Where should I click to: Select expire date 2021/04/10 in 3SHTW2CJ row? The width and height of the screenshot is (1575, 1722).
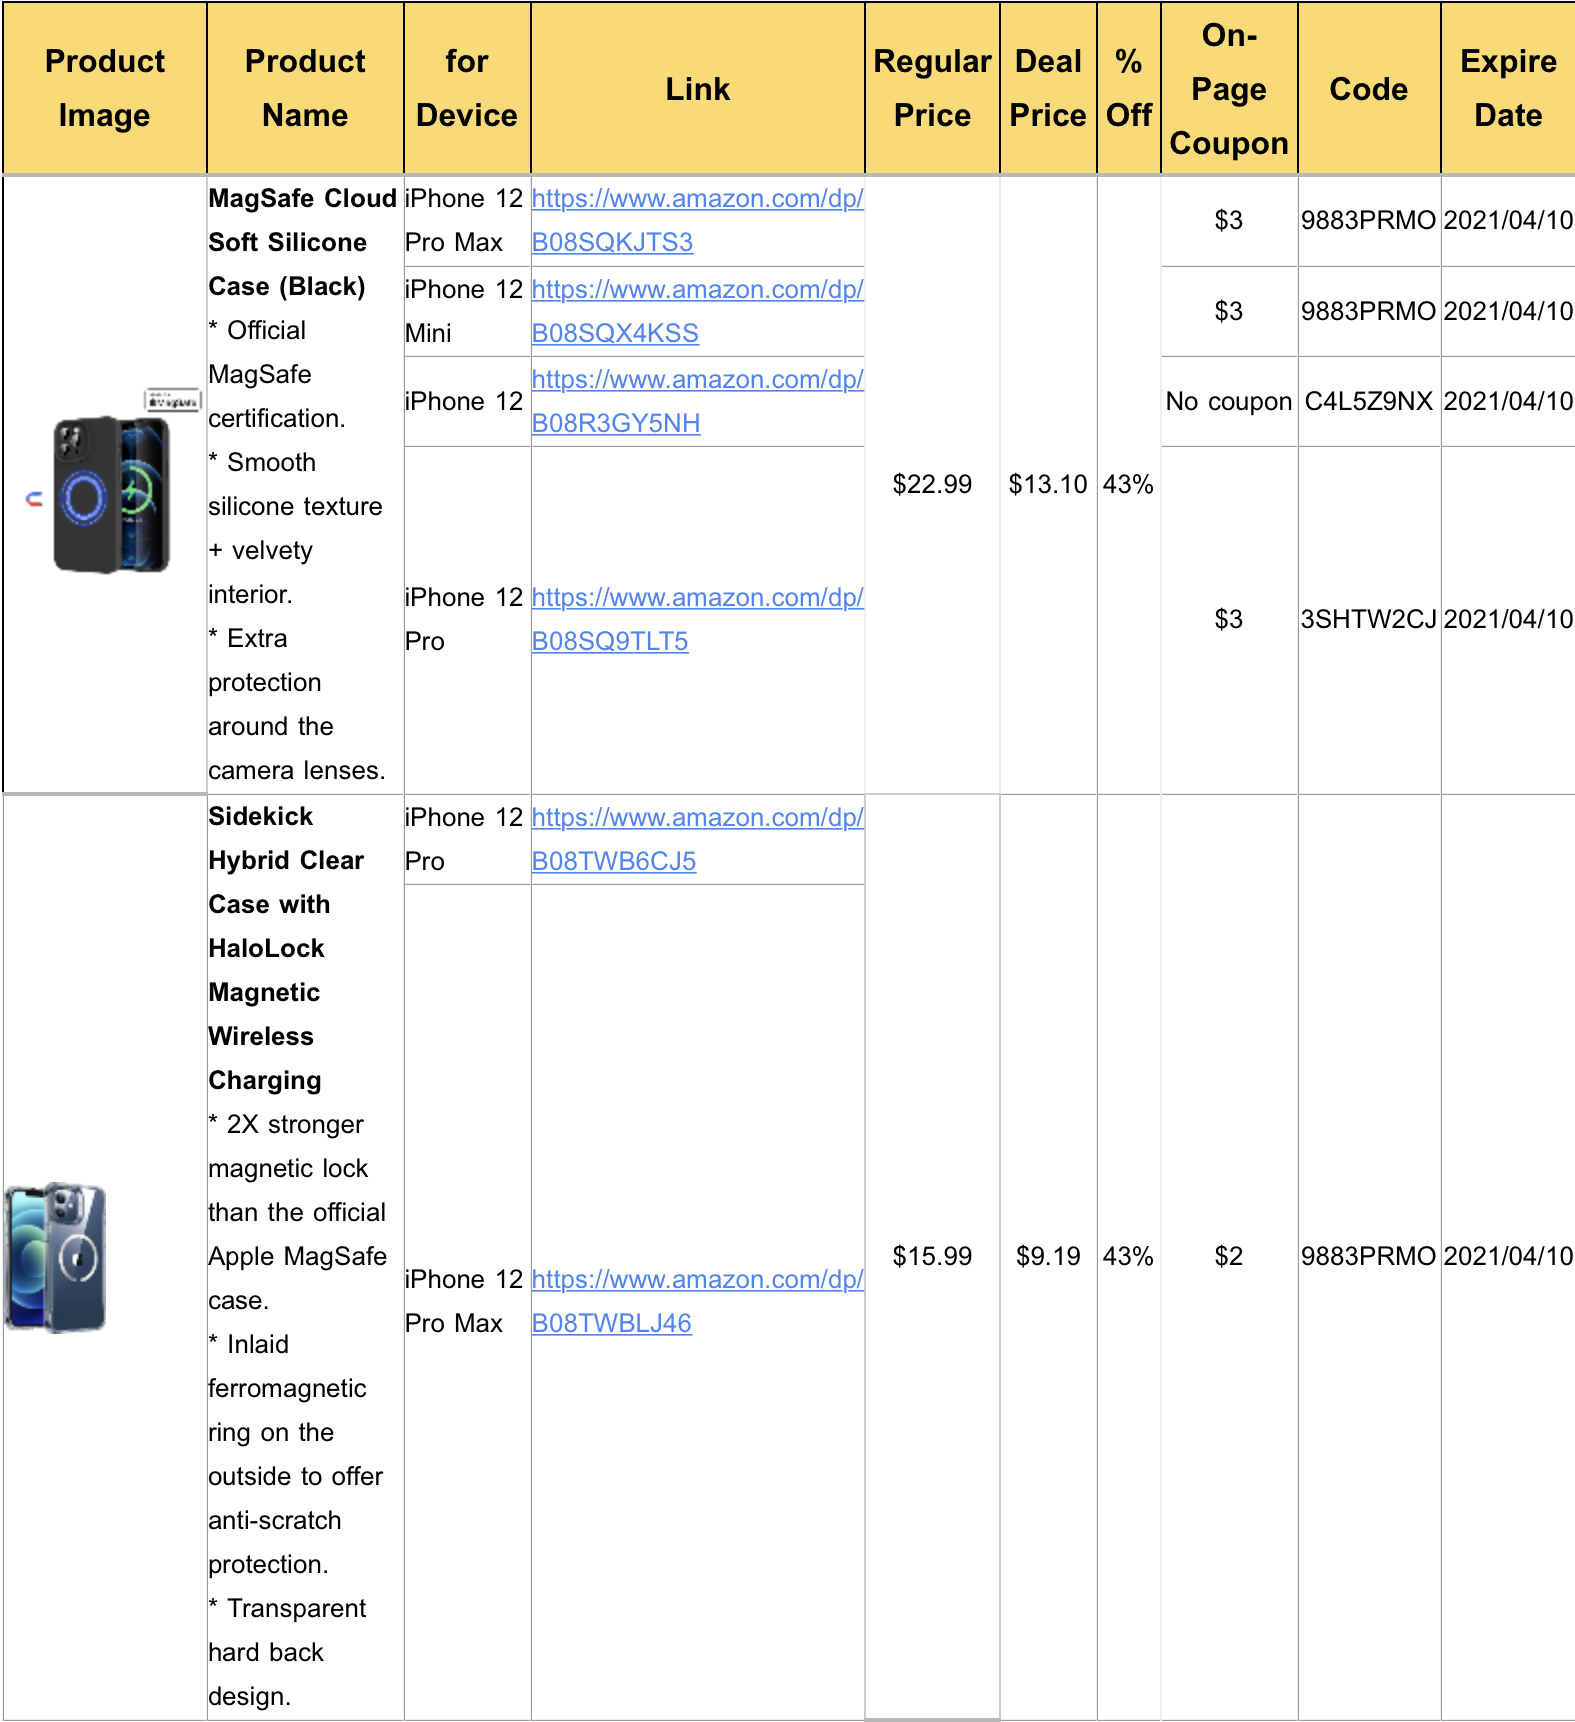[1508, 619]
